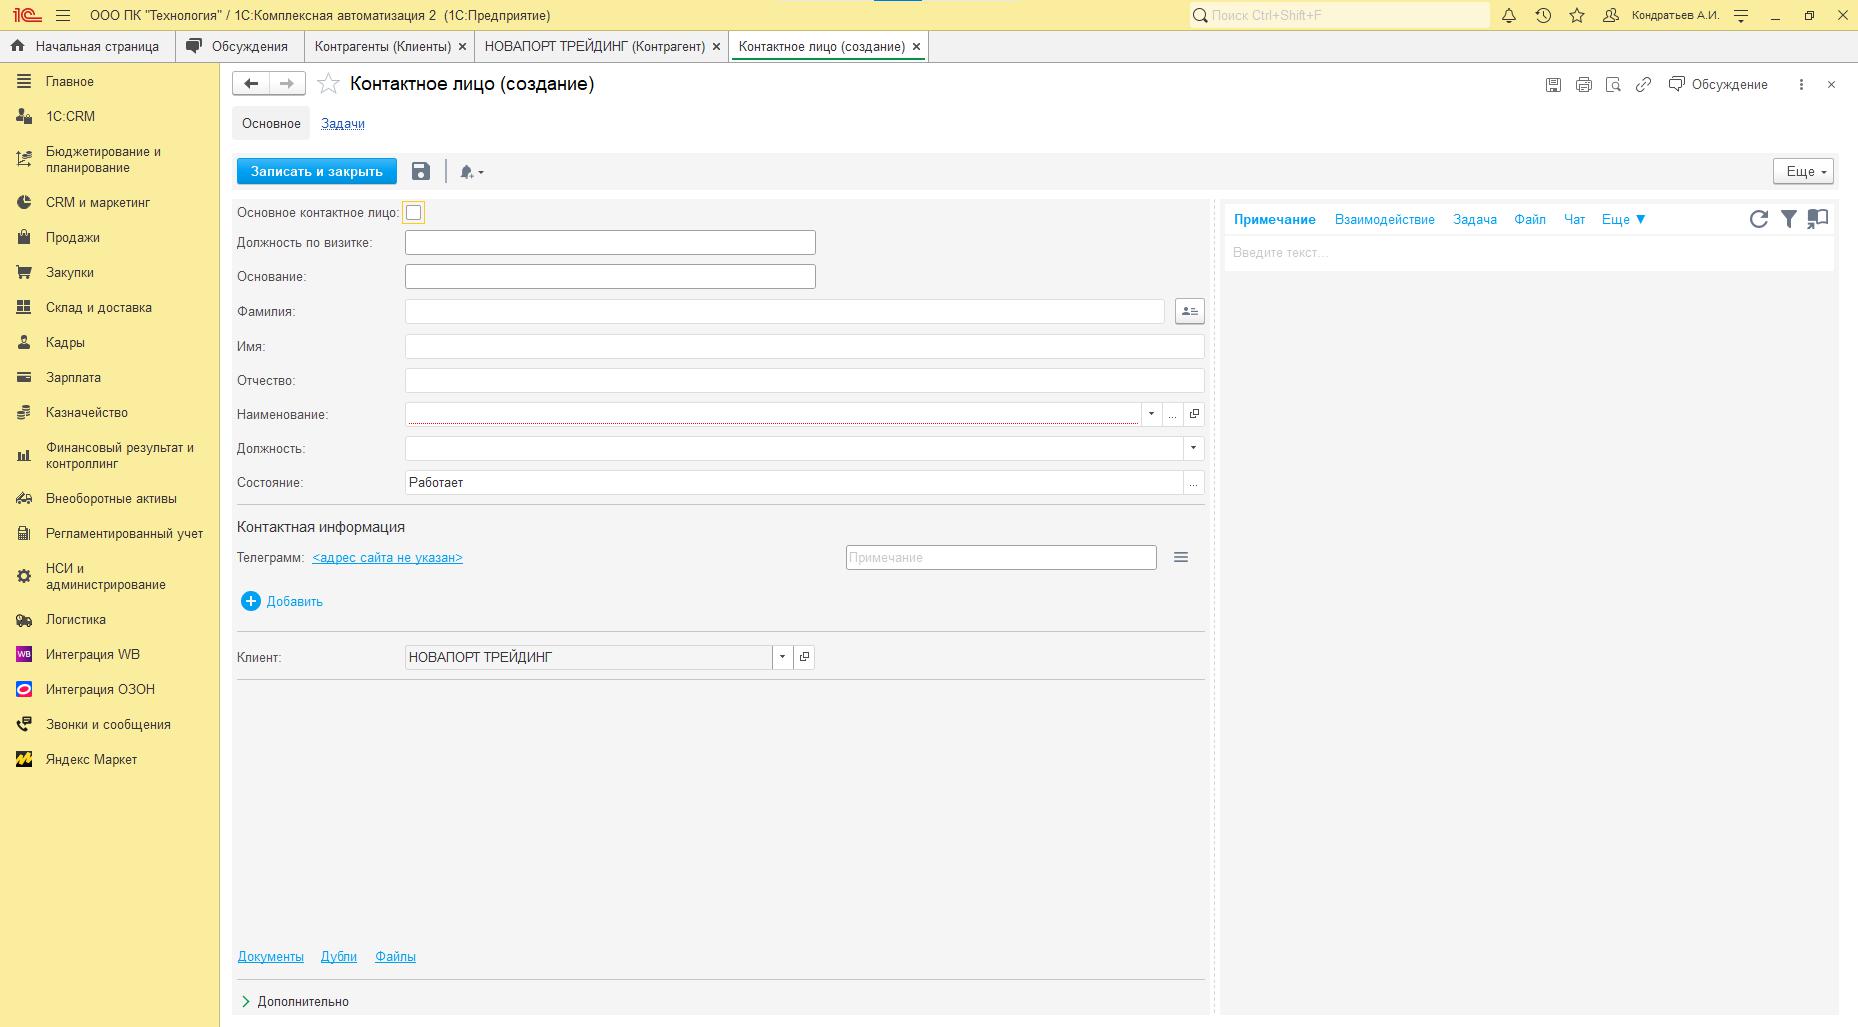Click the floppy disk save icon
Screen dimensions: 1858x1027
point(421,172)
